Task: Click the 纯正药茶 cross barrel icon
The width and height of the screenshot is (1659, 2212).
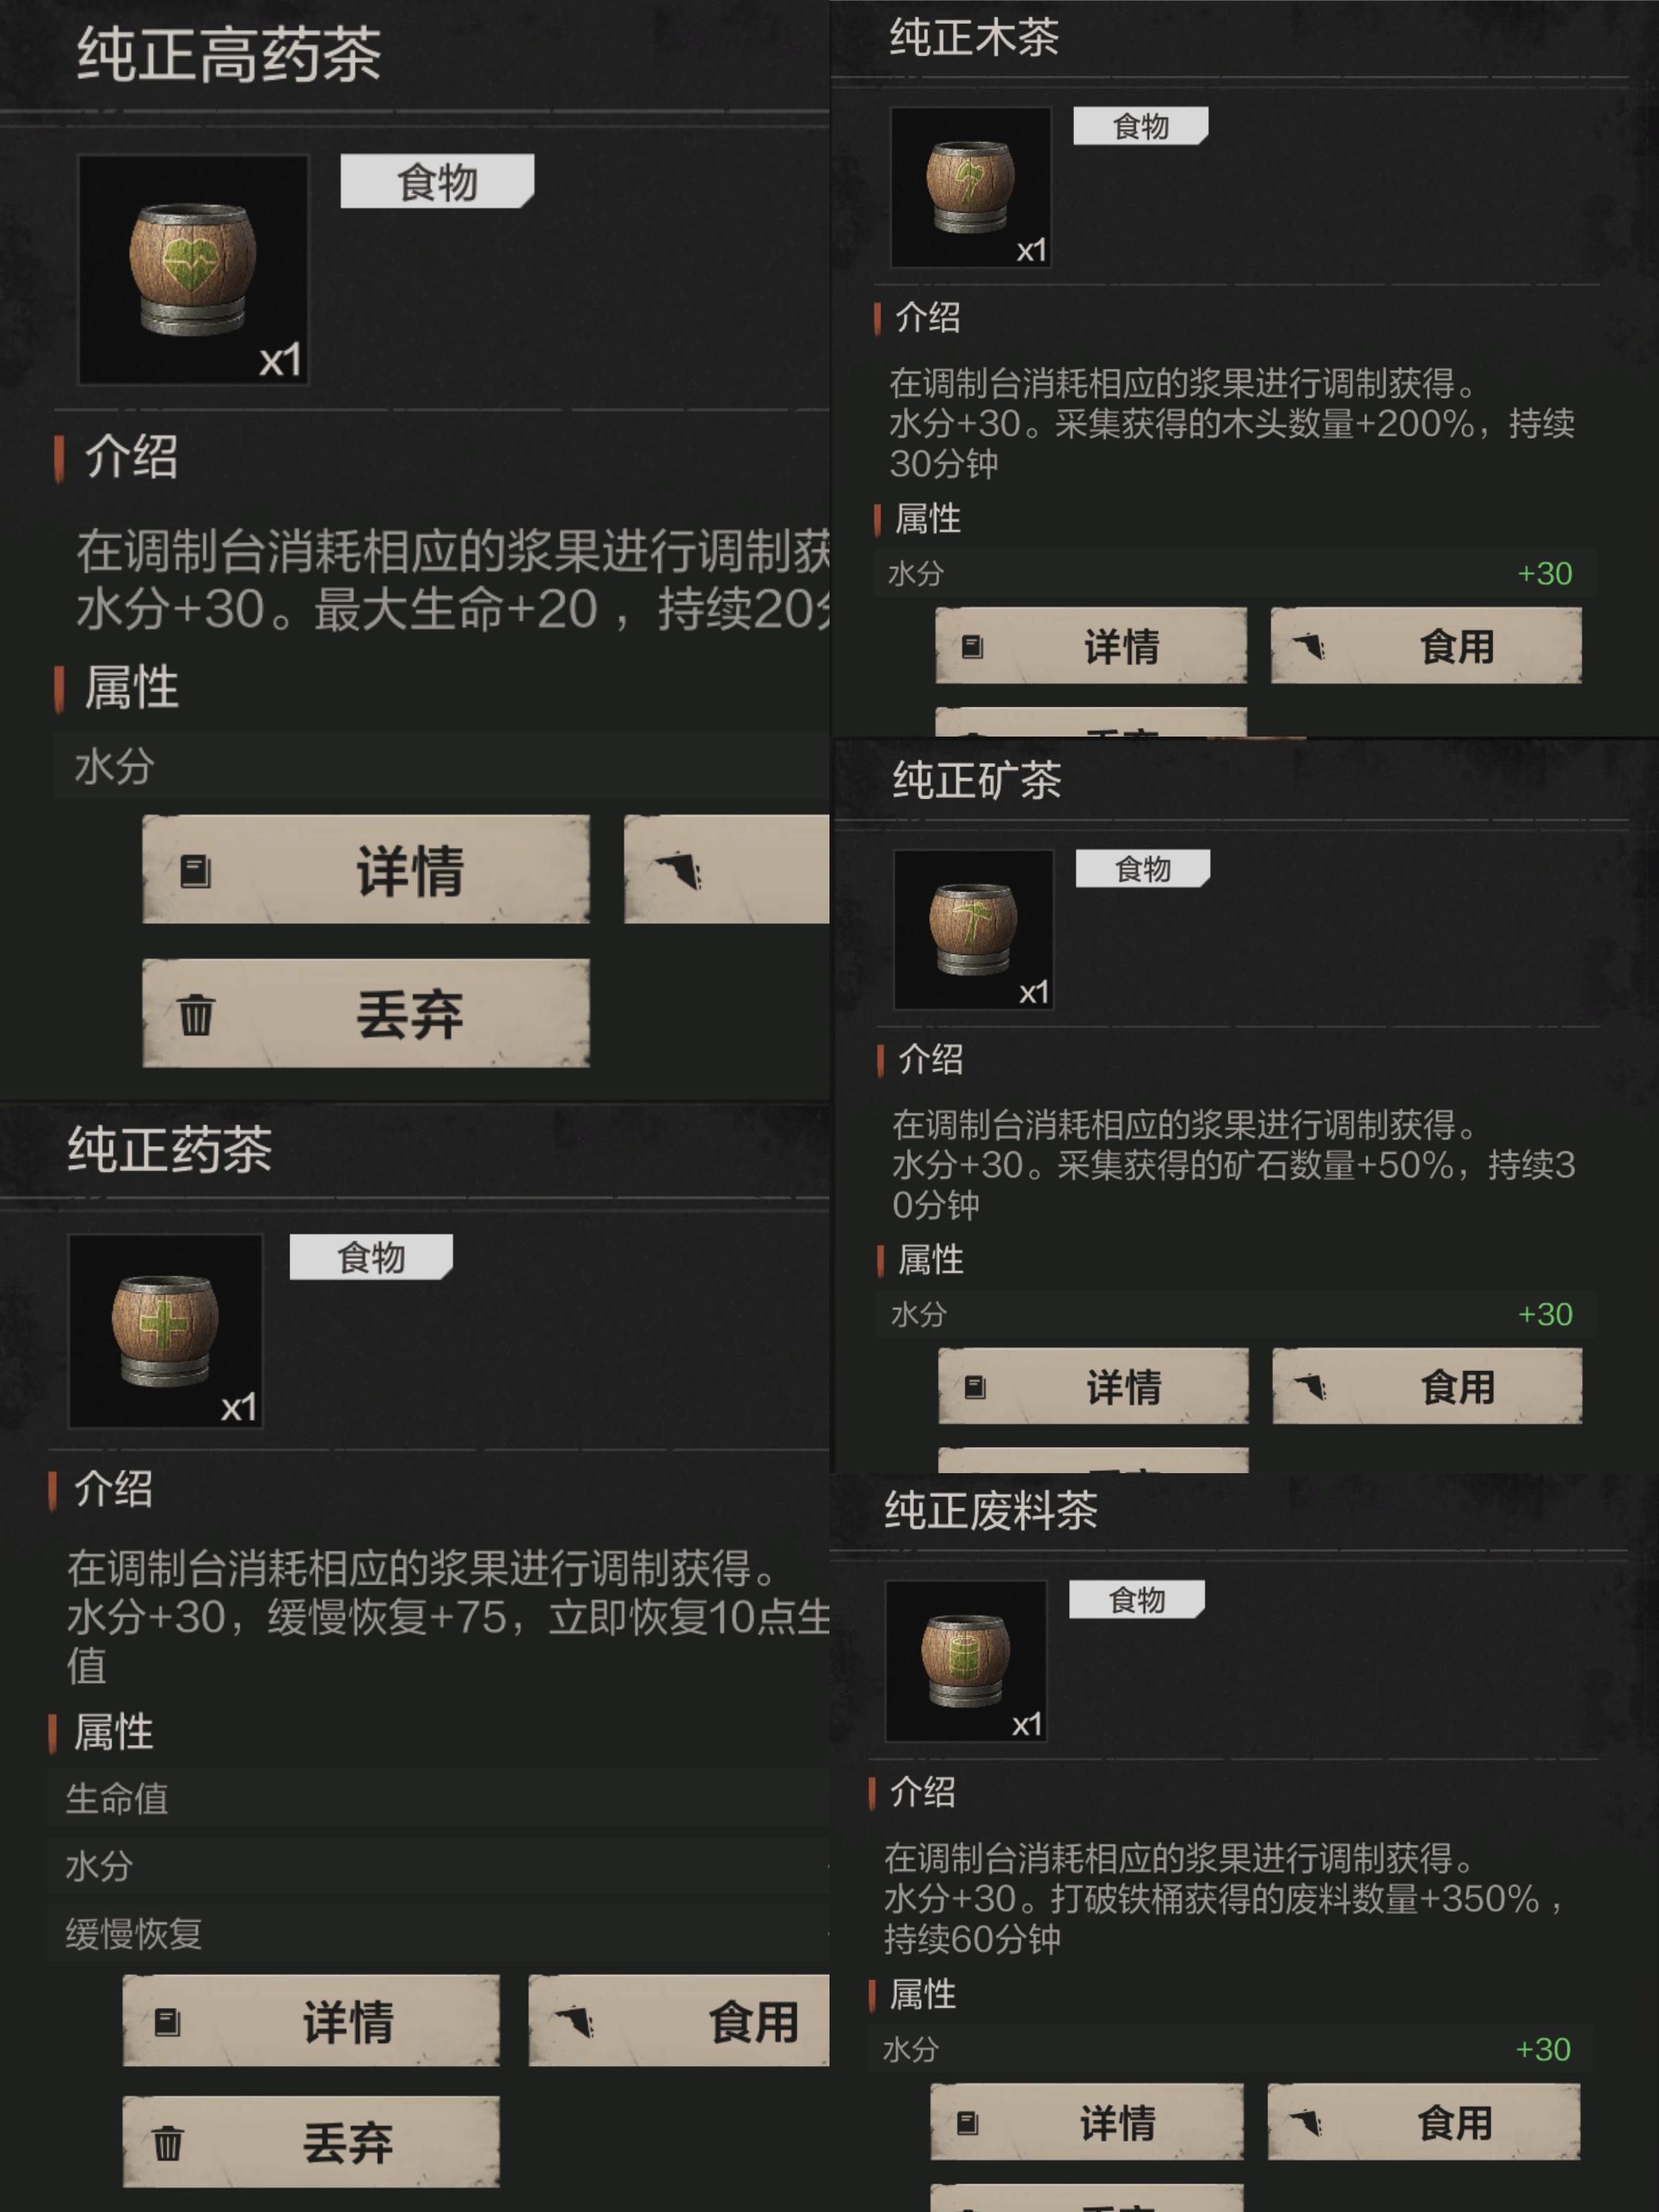Action: (x=165, y=1331)
